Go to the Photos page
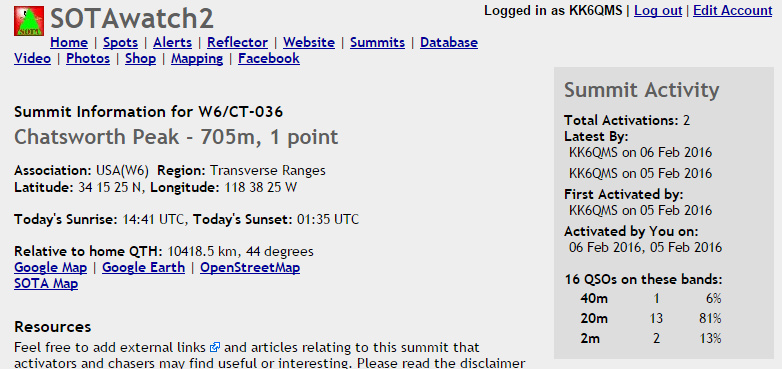This screenshot has width=782, height=369. tap(88, 59)
